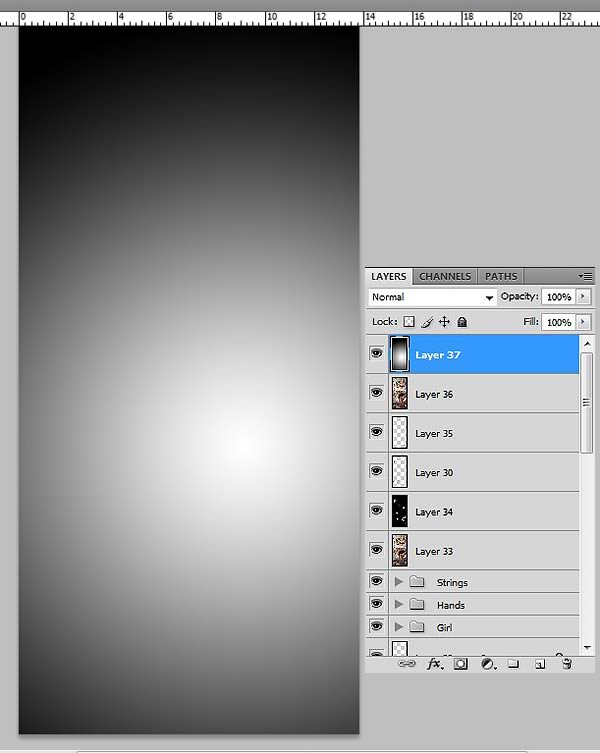This screenshot has height=753, width=600.
Task: Select Layer 30 name
Action: 434,473
